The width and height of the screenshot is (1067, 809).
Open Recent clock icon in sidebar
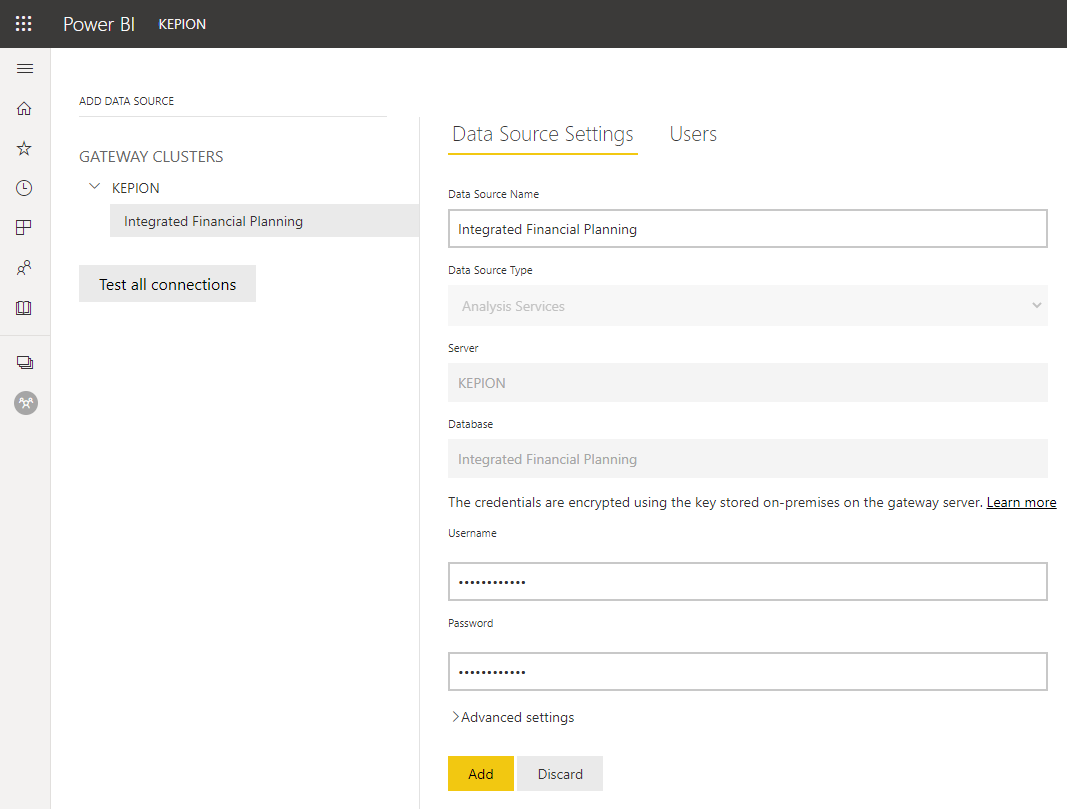tap(24, 188)
